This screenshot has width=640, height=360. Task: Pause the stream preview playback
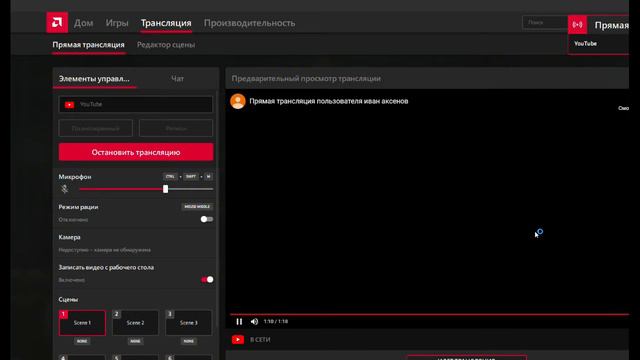tap(239, 322)
